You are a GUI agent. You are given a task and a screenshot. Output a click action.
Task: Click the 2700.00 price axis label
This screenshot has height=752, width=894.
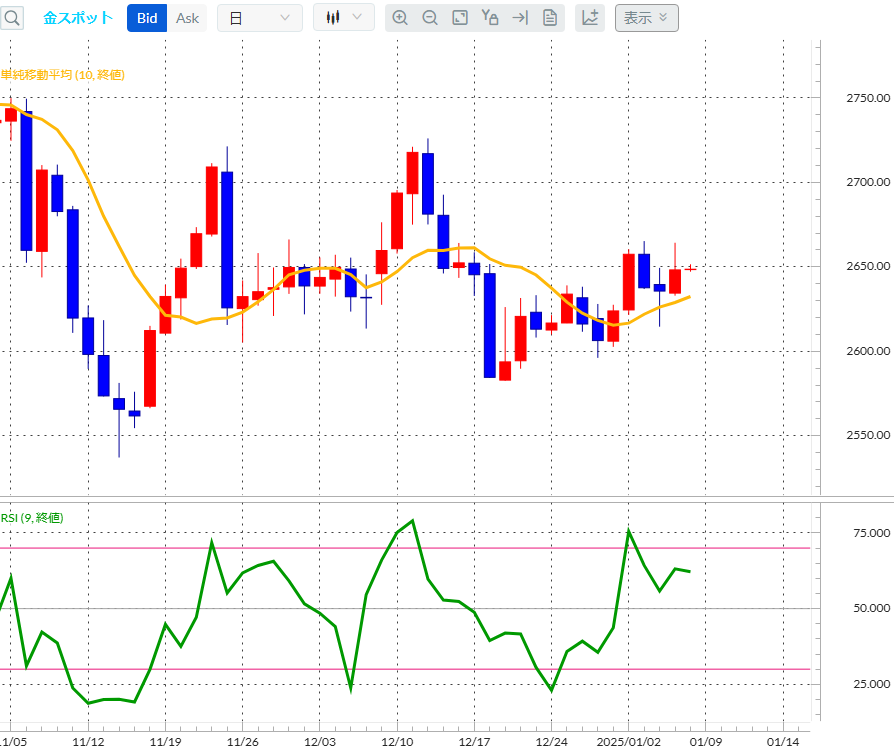tap(868, 182)
